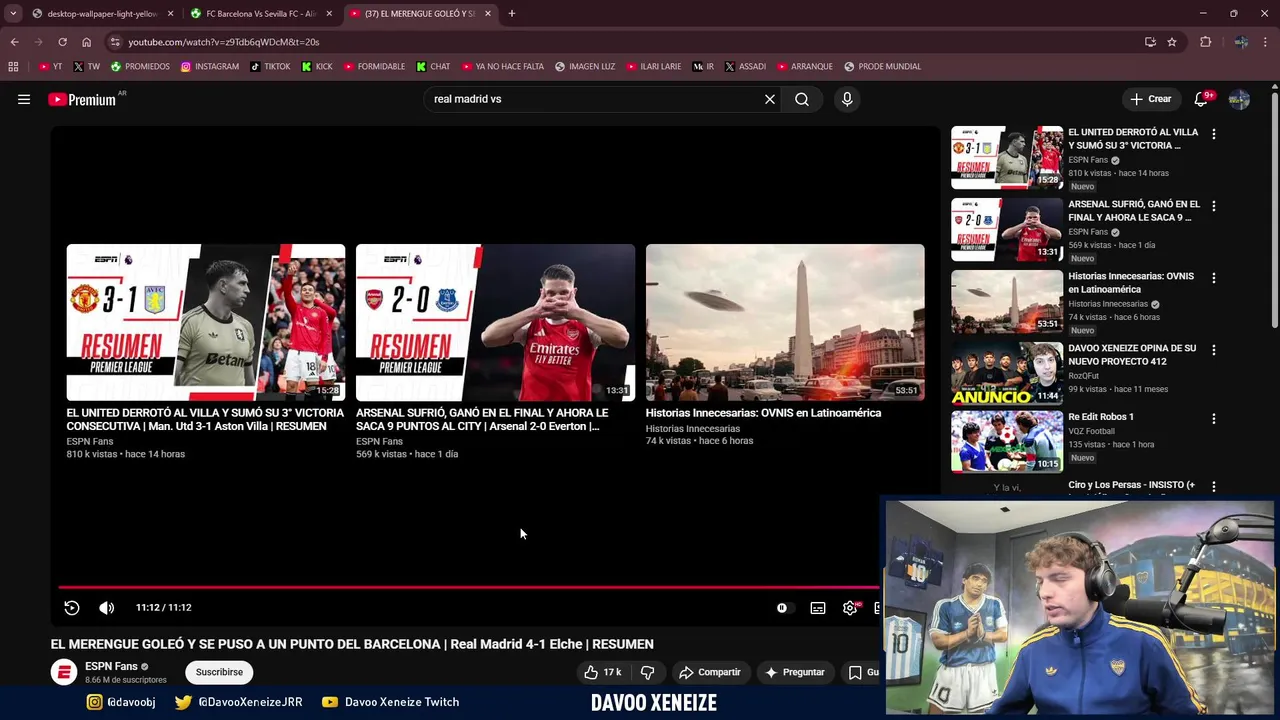
Task: Open the Chrome tab search dropdown arrow
Action: point(13,13)
